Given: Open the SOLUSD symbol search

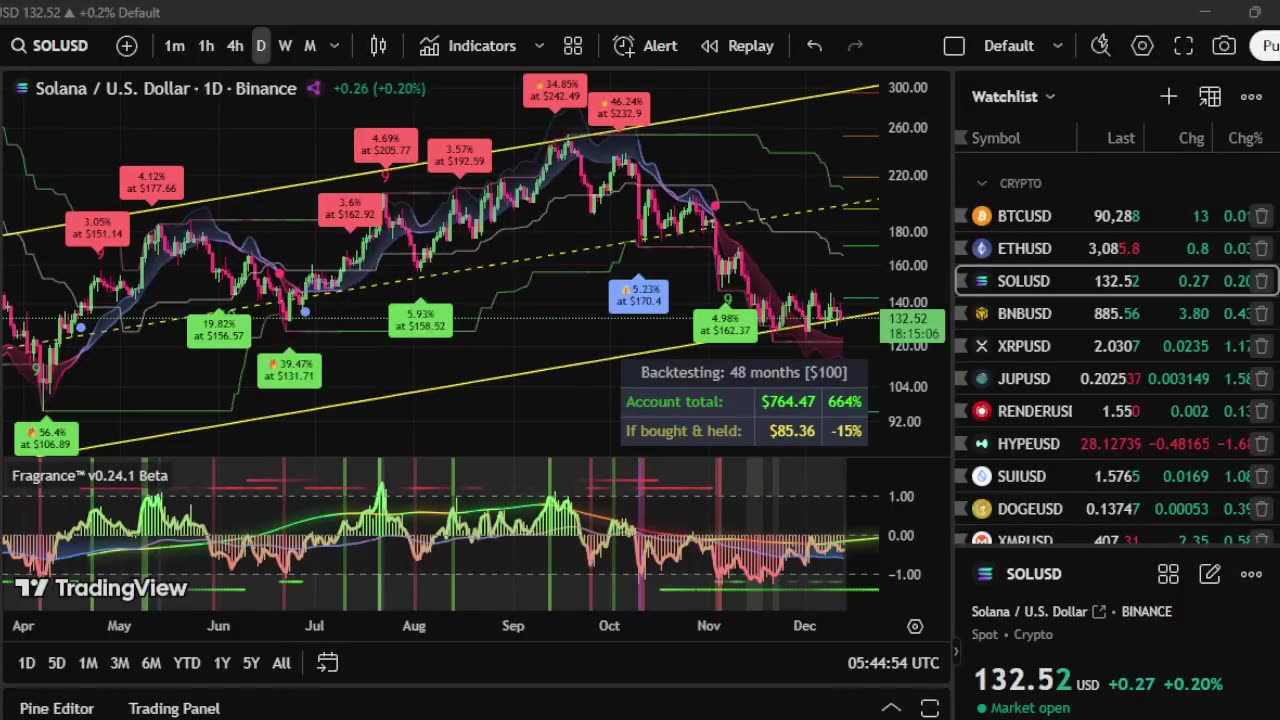Looking at the screenshot, I should (x=50, y=46).
